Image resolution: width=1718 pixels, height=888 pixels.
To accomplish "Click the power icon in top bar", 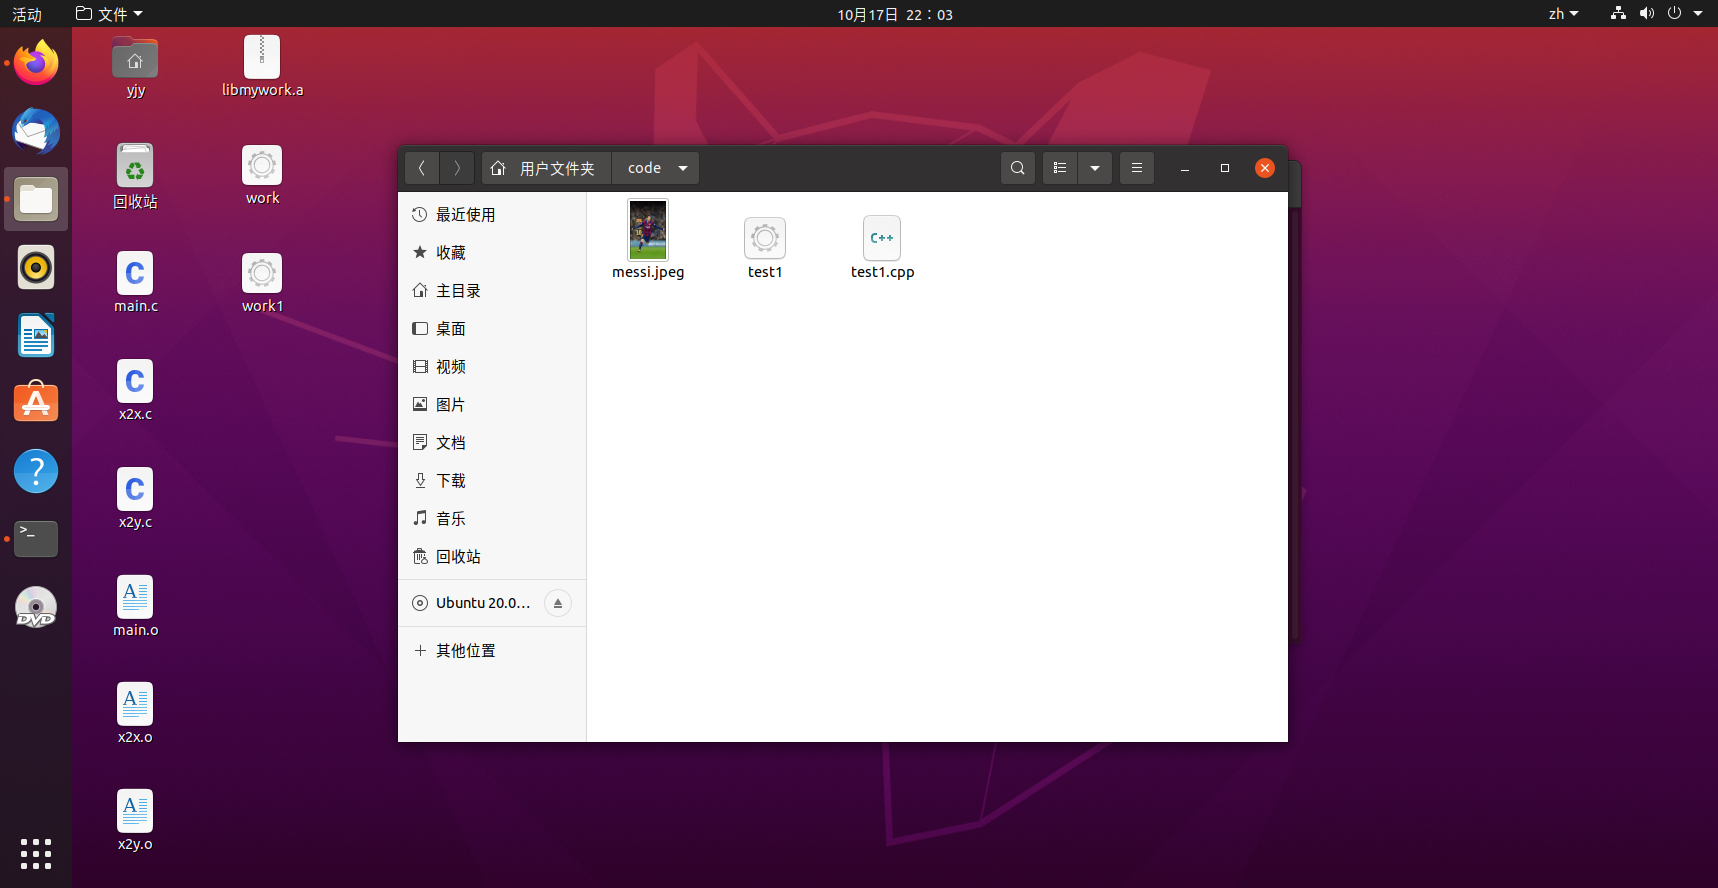I will [x=1674, y=14].
